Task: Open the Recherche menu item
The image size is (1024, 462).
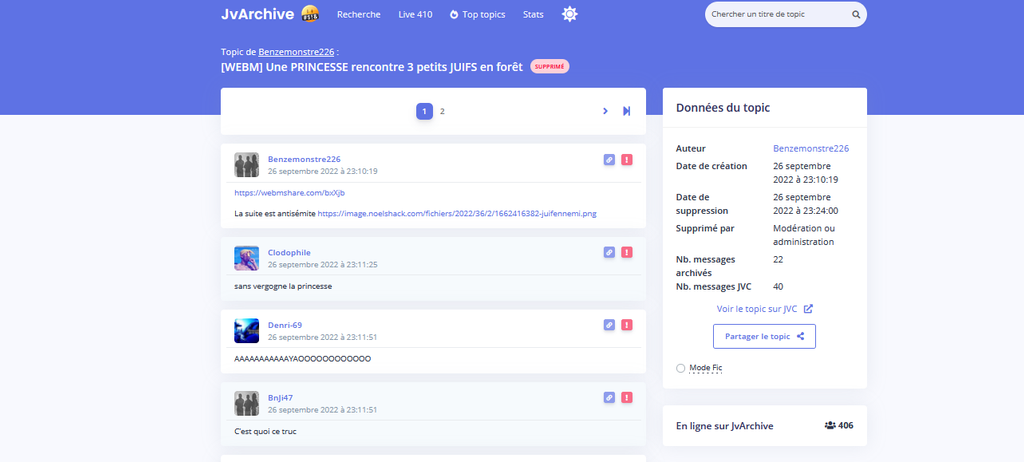Action: [358, 15]
